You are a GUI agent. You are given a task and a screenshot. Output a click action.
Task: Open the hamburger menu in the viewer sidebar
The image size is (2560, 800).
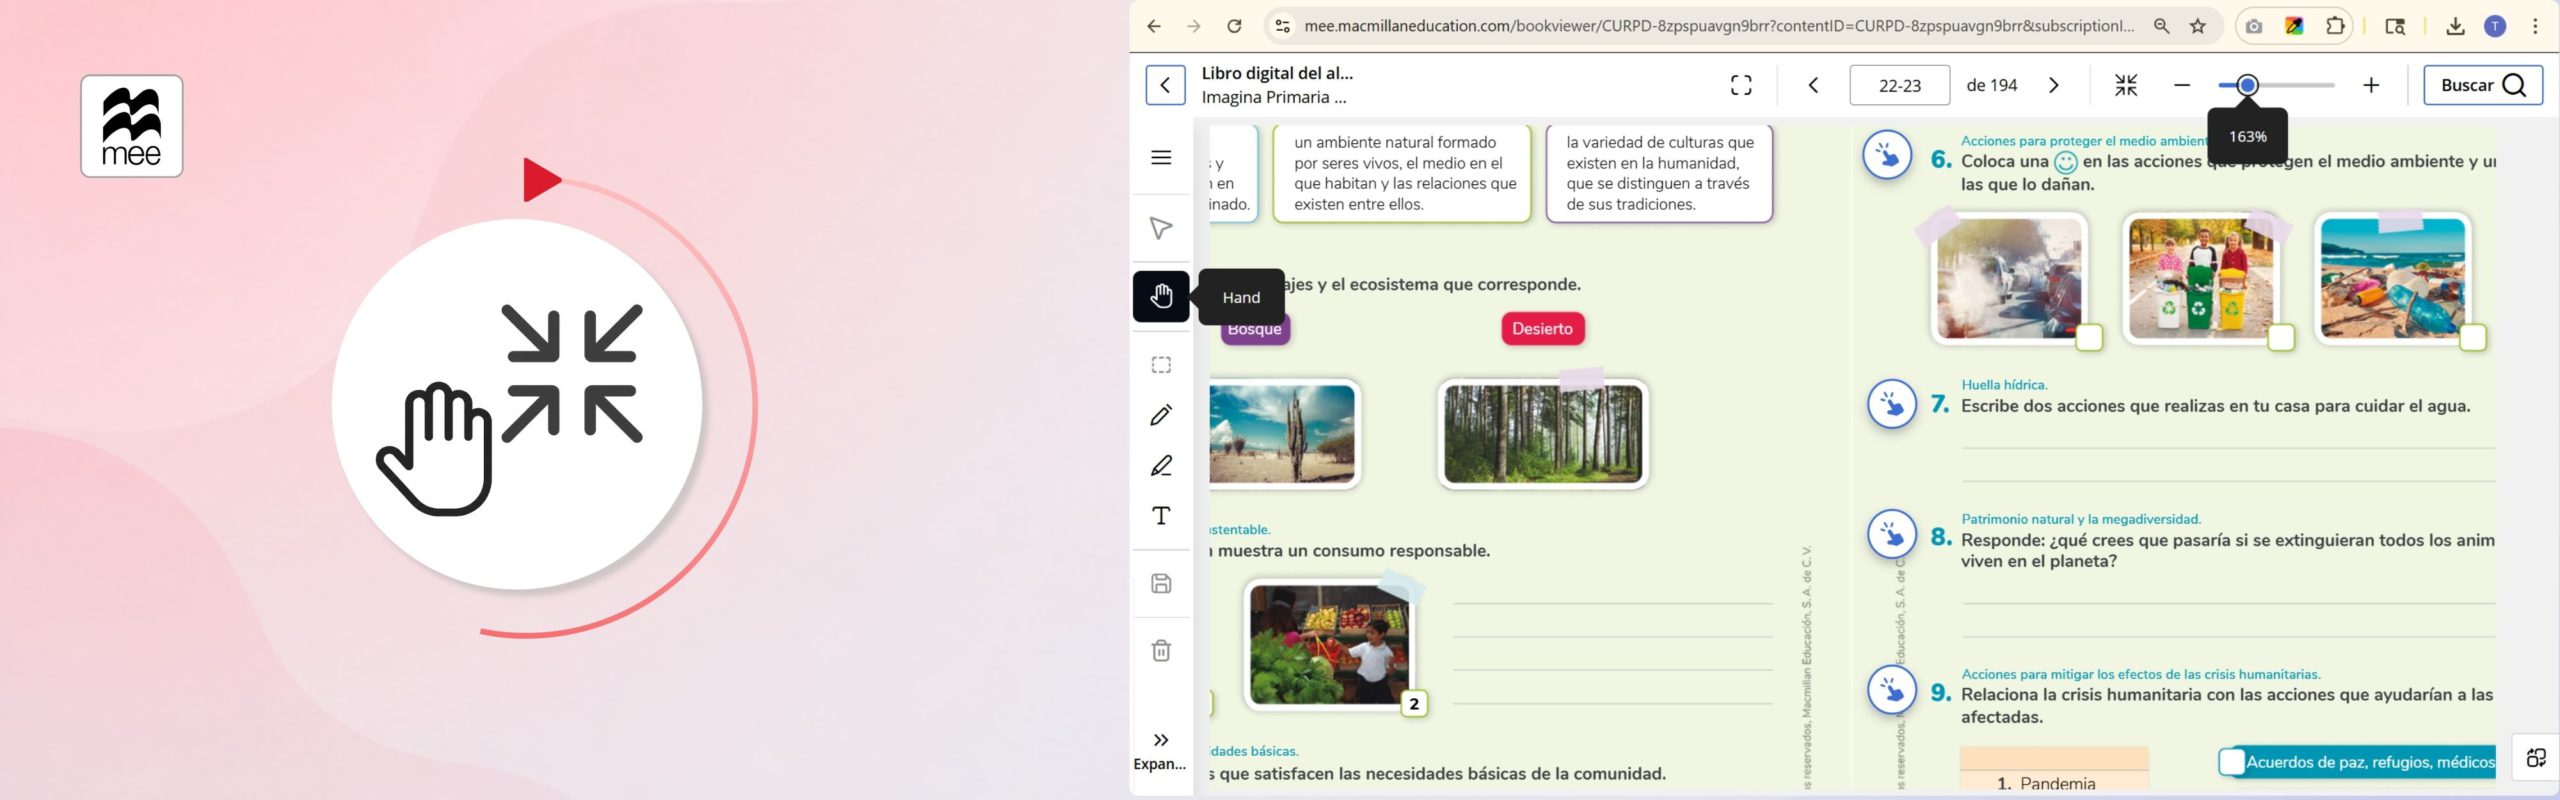[1161, 157]
